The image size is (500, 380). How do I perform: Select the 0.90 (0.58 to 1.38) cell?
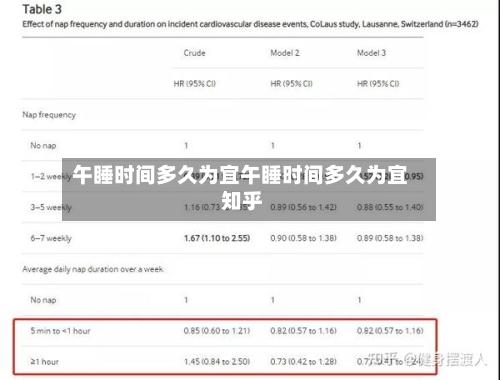pos(303,238)
